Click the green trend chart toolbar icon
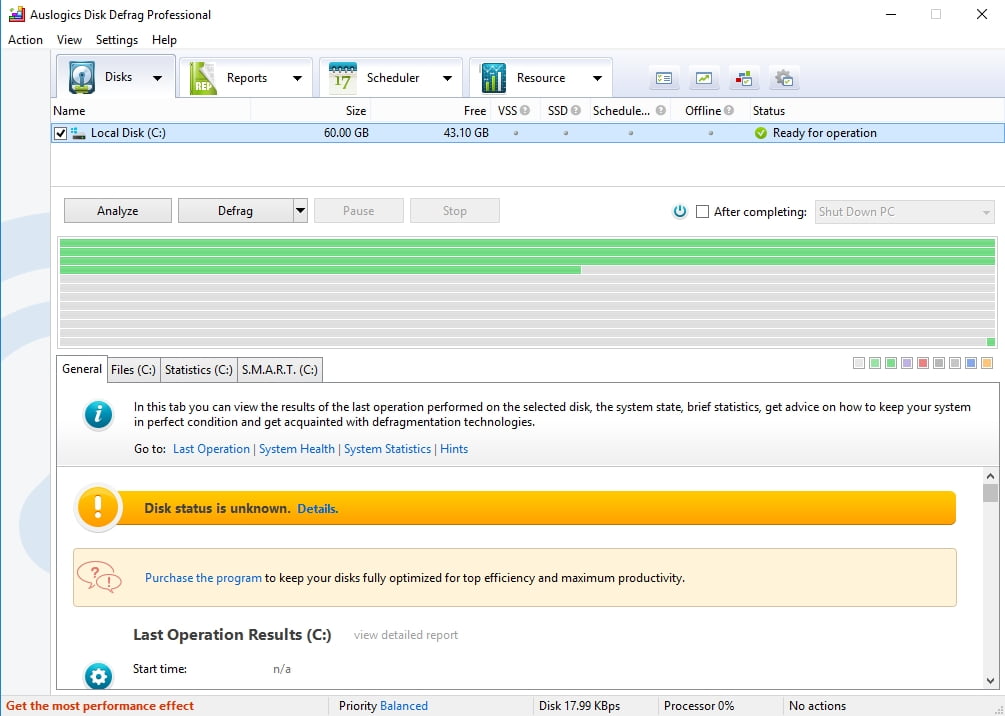This screenshot has height=716, width=1005. click(704, 78)
